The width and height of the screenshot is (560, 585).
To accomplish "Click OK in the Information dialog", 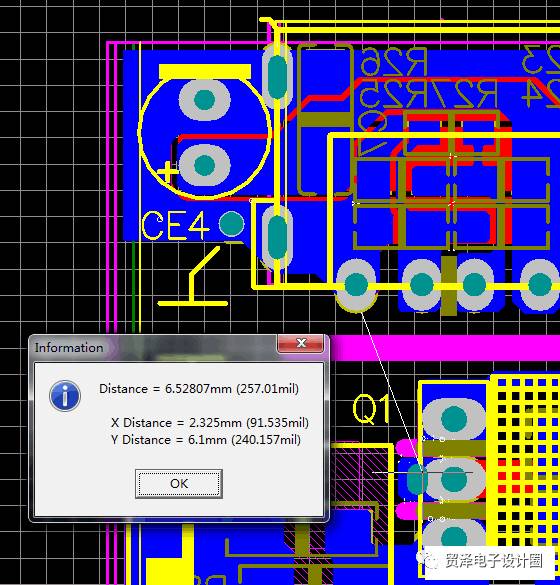I will pos(179,484).
